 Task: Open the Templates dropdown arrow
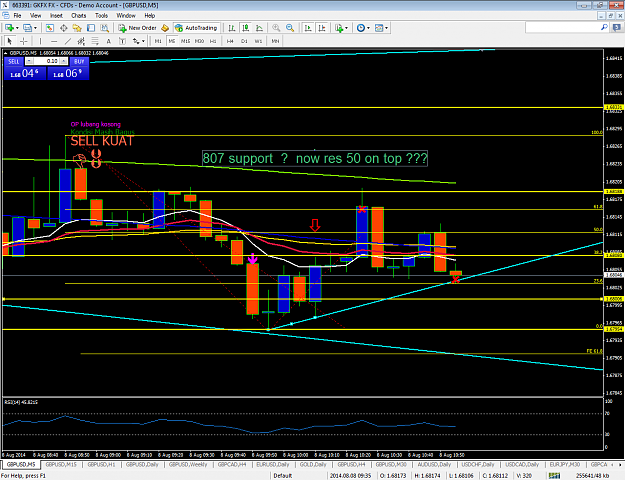pos(386,28)
